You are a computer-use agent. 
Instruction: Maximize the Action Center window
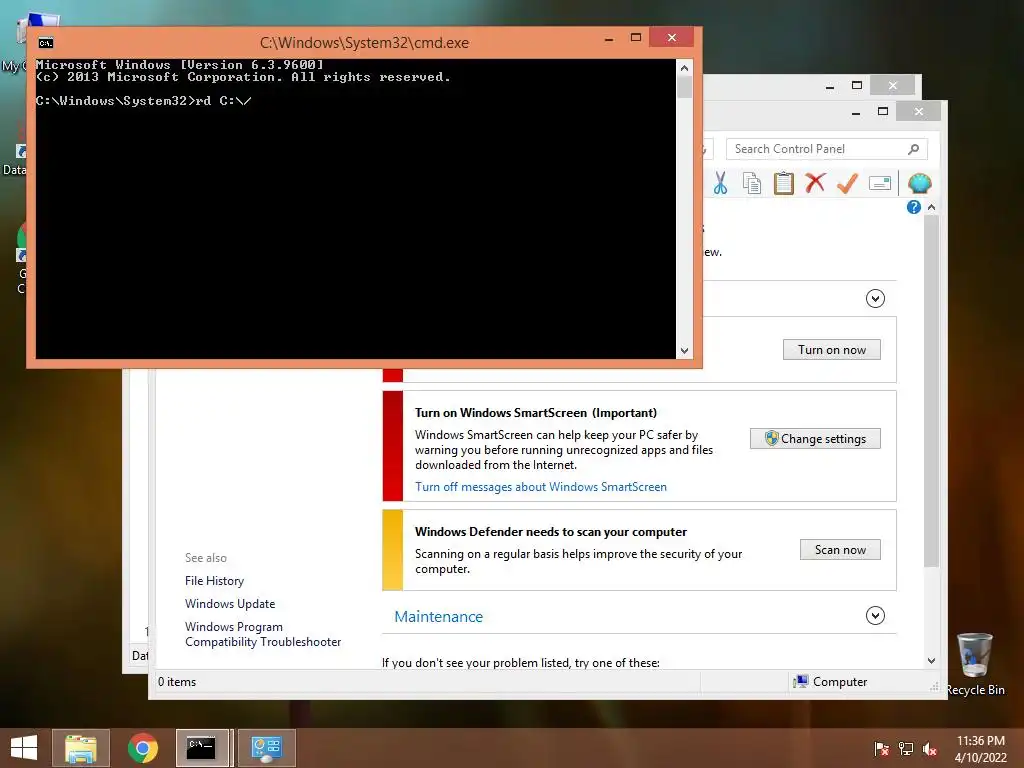point(882,112)
